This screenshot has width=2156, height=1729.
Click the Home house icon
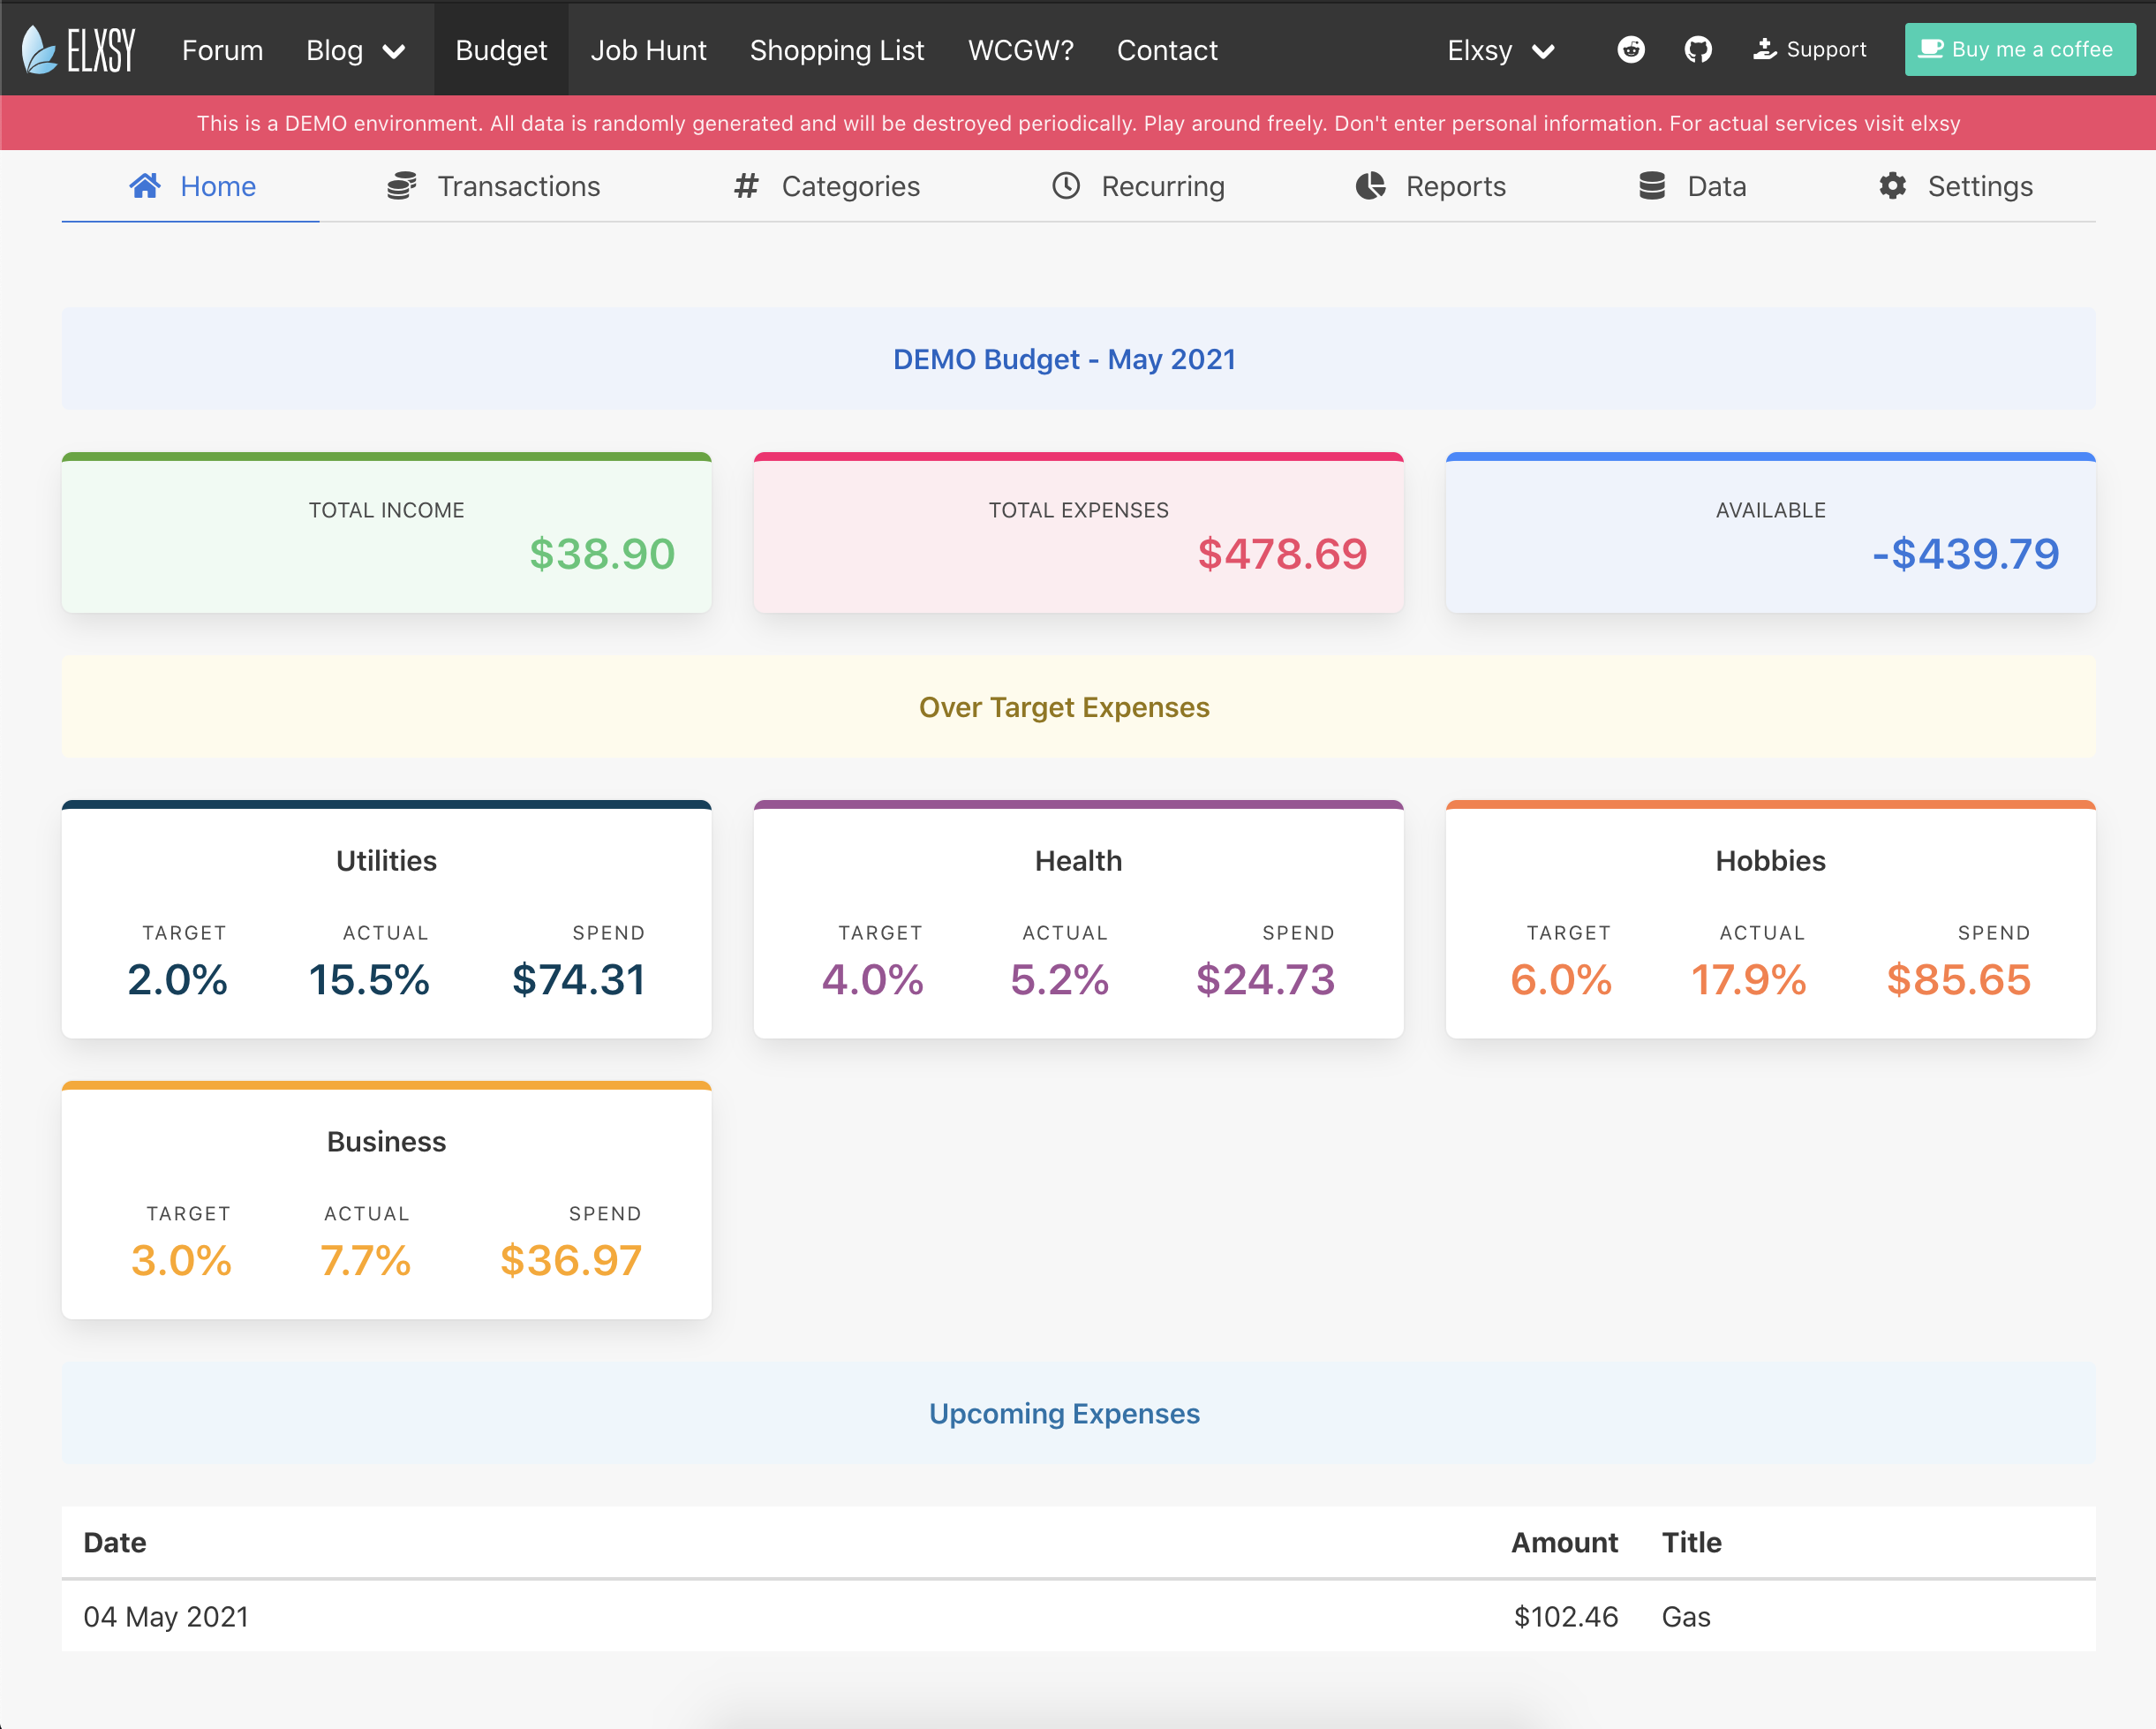145,186
